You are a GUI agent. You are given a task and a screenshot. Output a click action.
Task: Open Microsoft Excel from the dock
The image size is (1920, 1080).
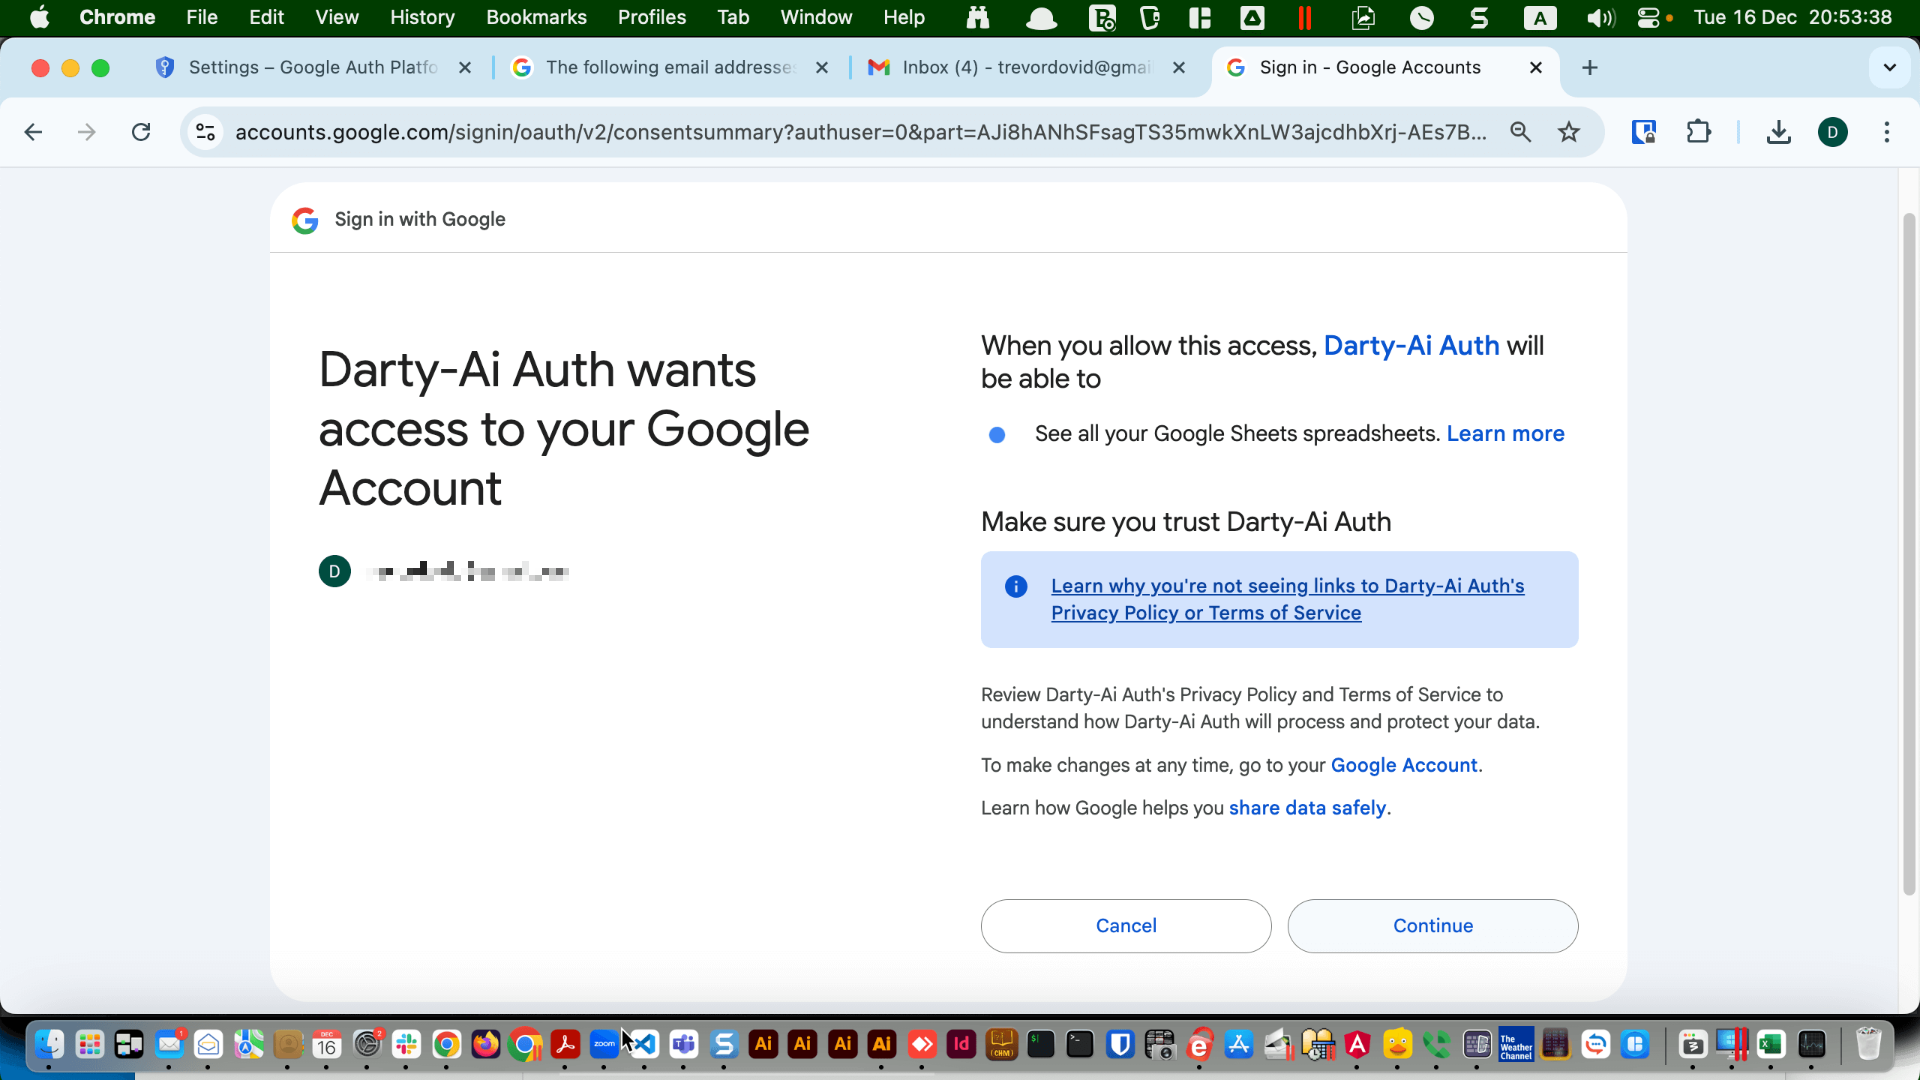tap(1772, 1044)
